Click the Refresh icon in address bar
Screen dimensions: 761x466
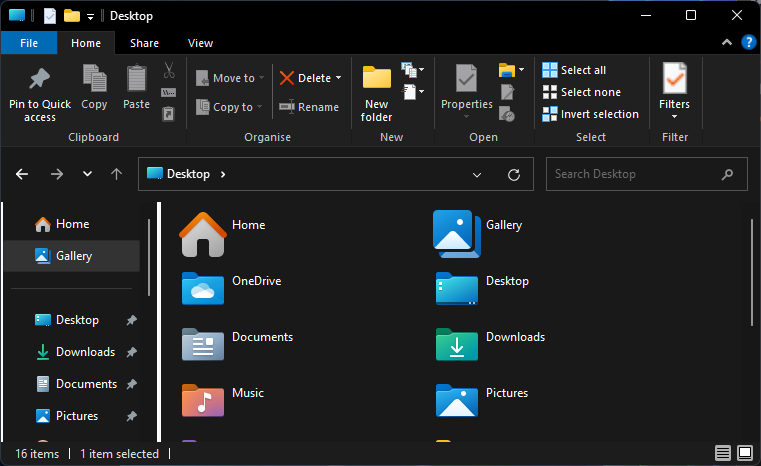pos(514,174)
